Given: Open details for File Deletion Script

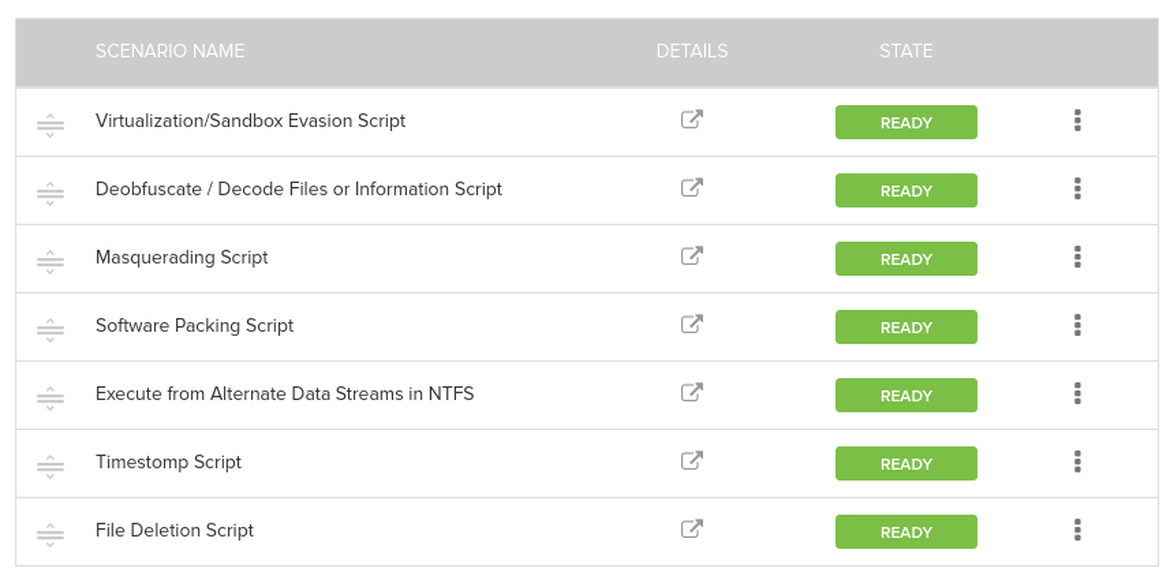Looking at the screenshot, I should (x=691, y=529).
